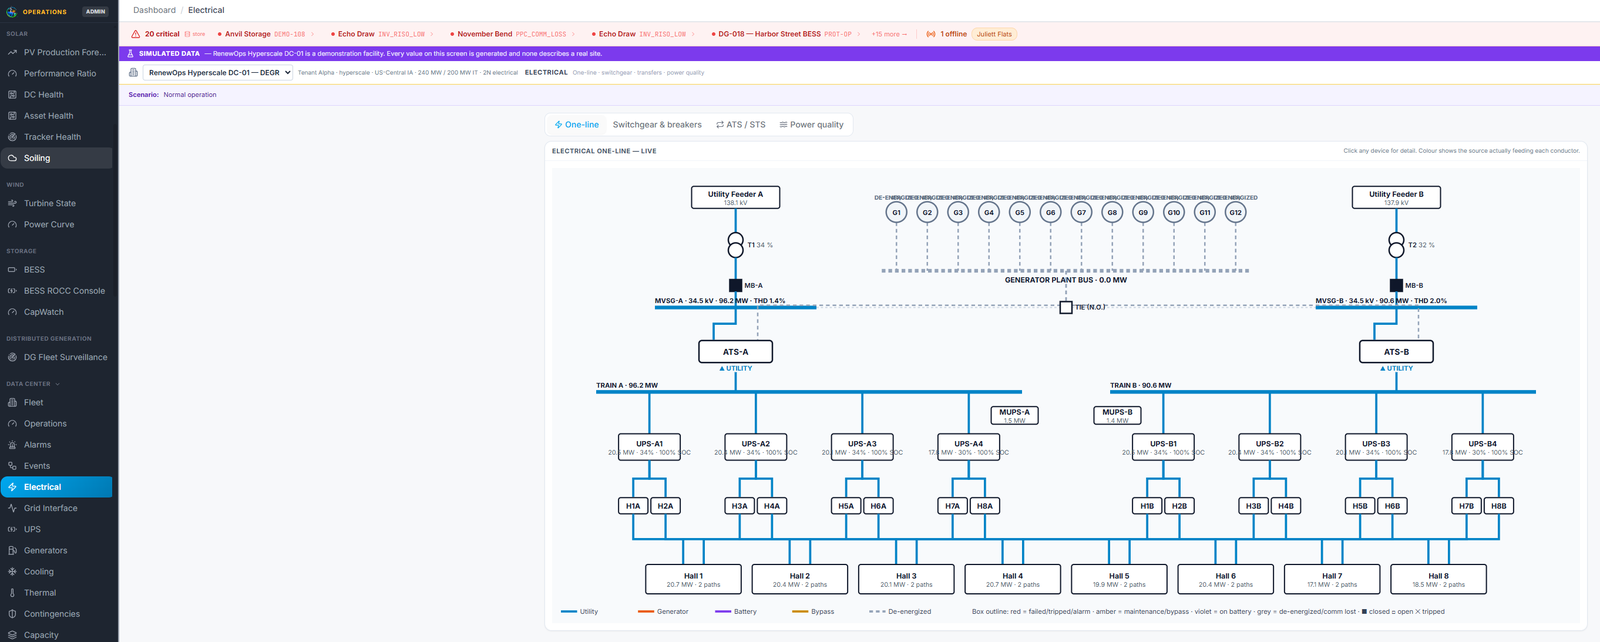The image size is (1600, 642).
Task: Switch to the Switchgear & breakers tab
Action: 657,125
